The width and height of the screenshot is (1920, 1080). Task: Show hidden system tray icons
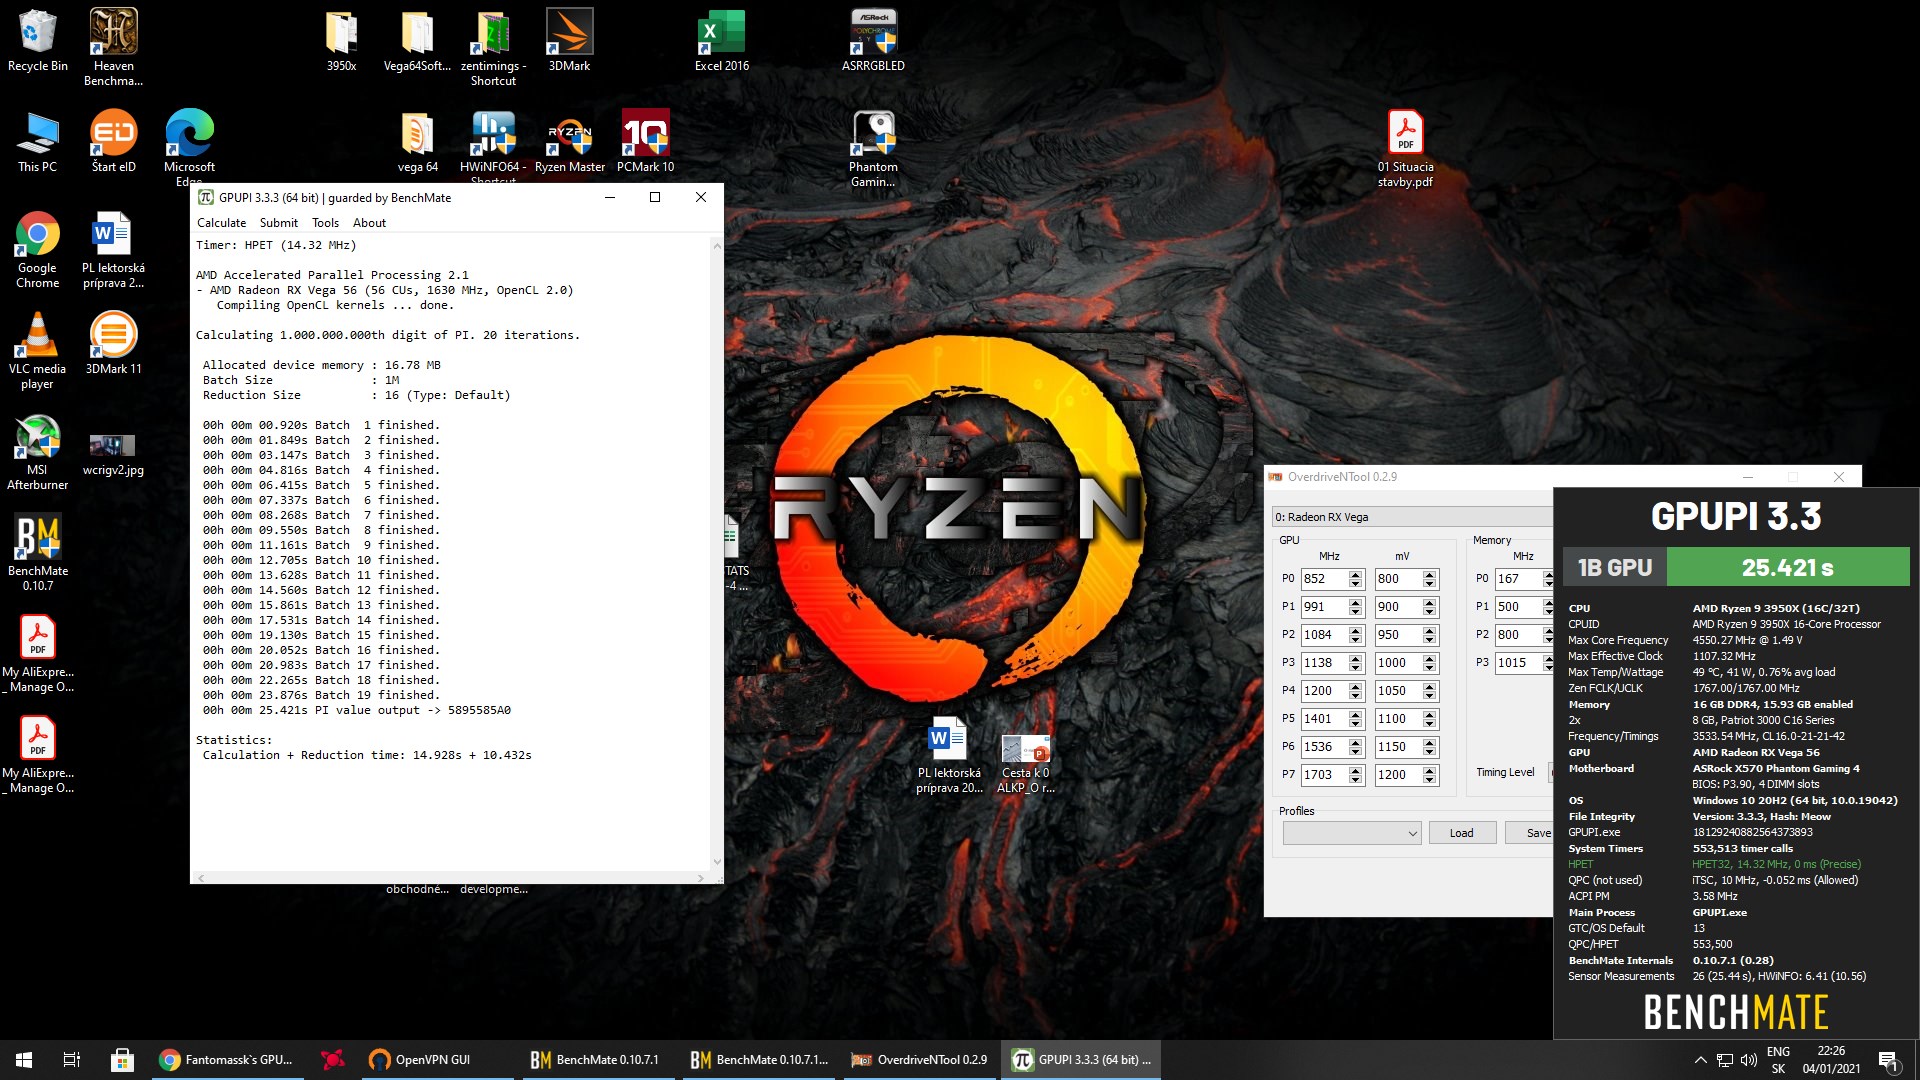point(1700,1060)
